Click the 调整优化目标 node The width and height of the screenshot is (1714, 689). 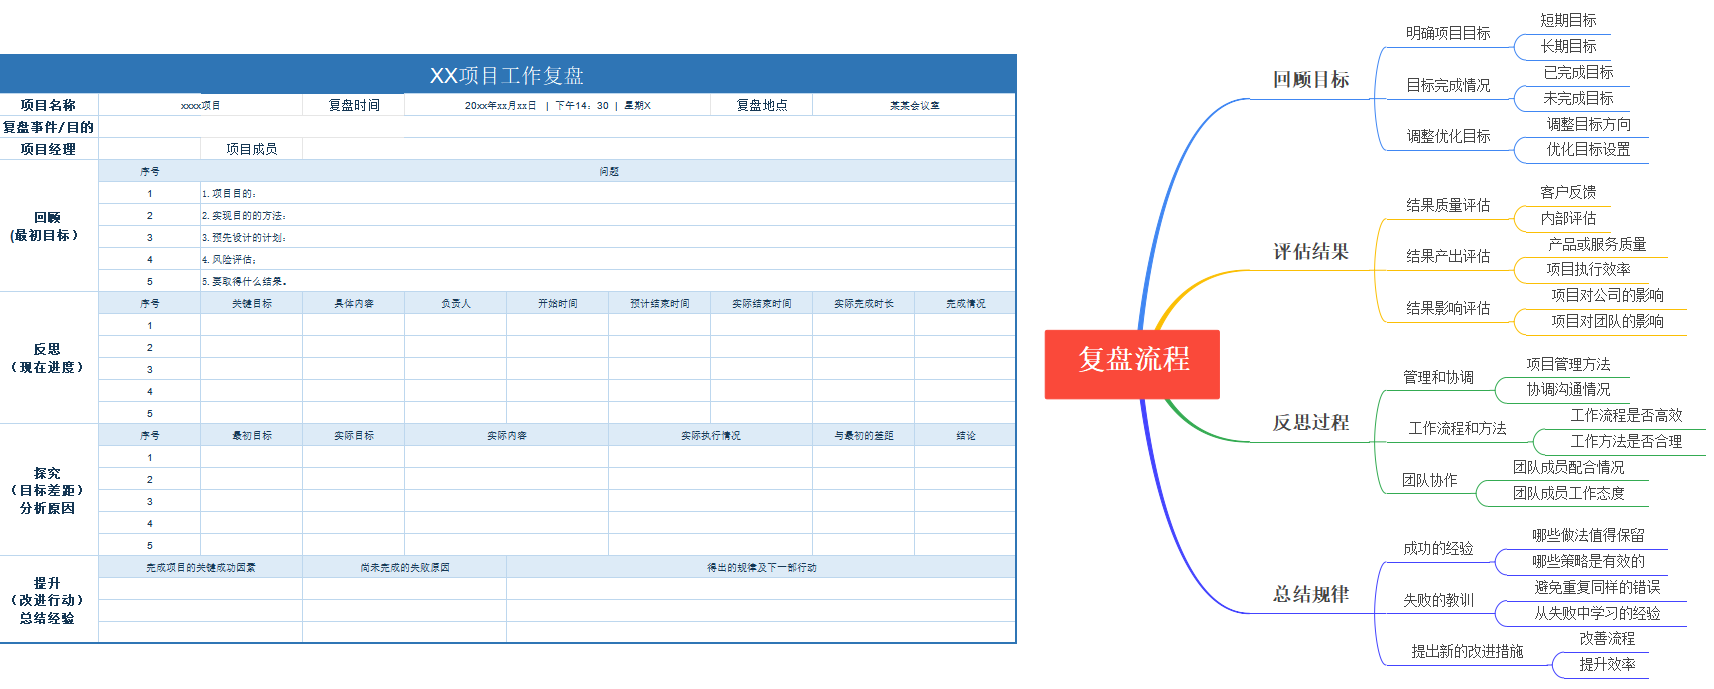click(1447, 136)
